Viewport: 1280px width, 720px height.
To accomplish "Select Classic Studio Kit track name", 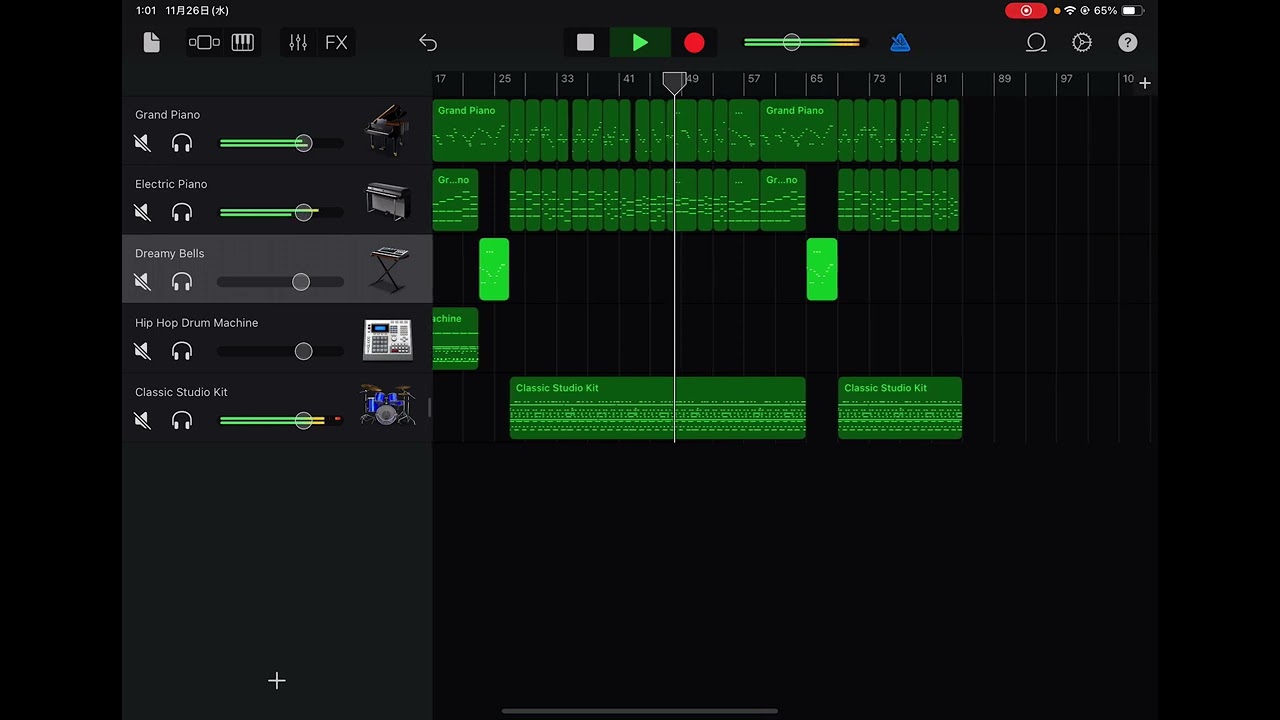I will pos(181,392).
